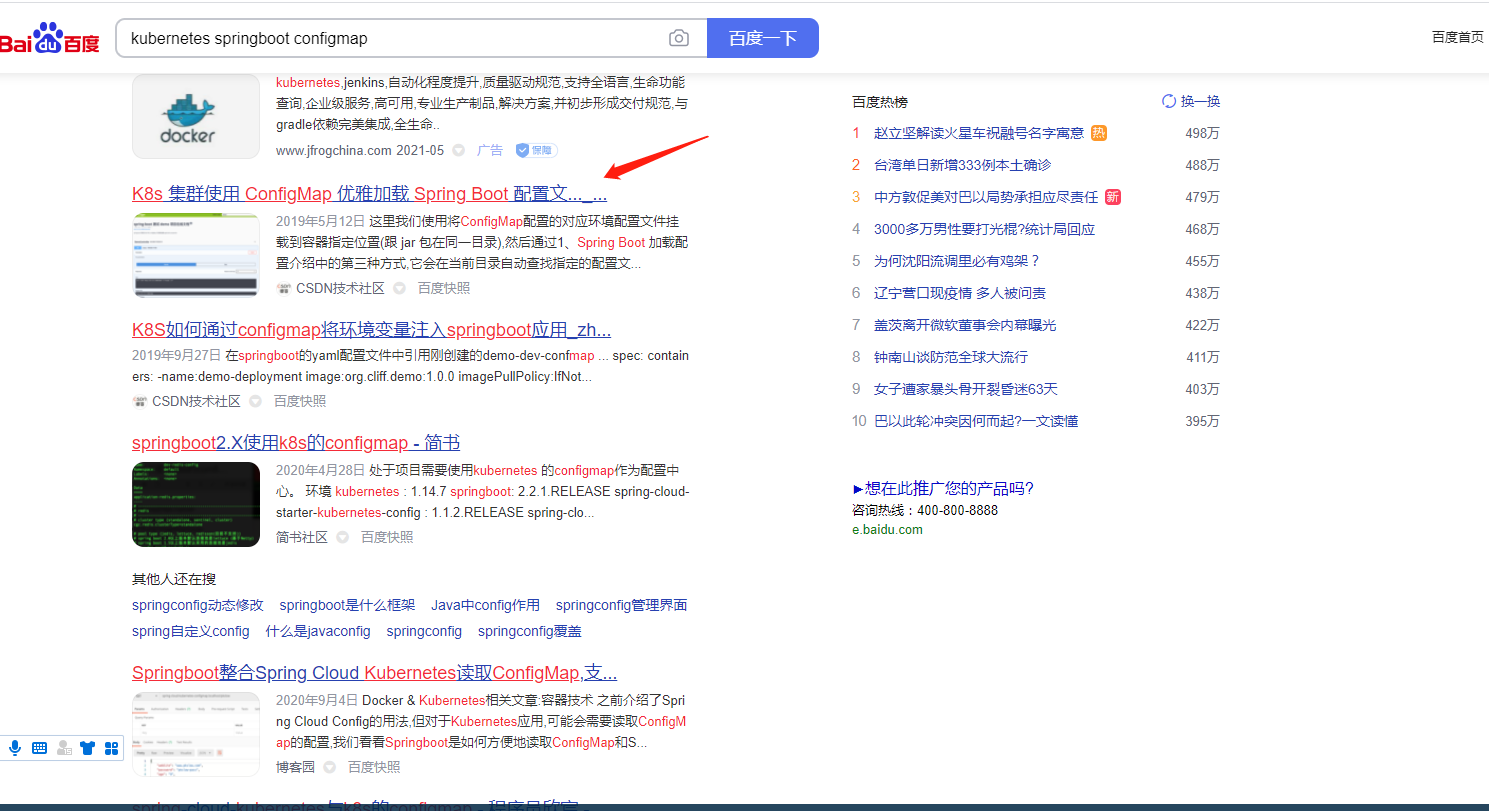Screen dimensions: 1489x811
Task: Search related term springboot是什么框架
Action: point(347,605)
